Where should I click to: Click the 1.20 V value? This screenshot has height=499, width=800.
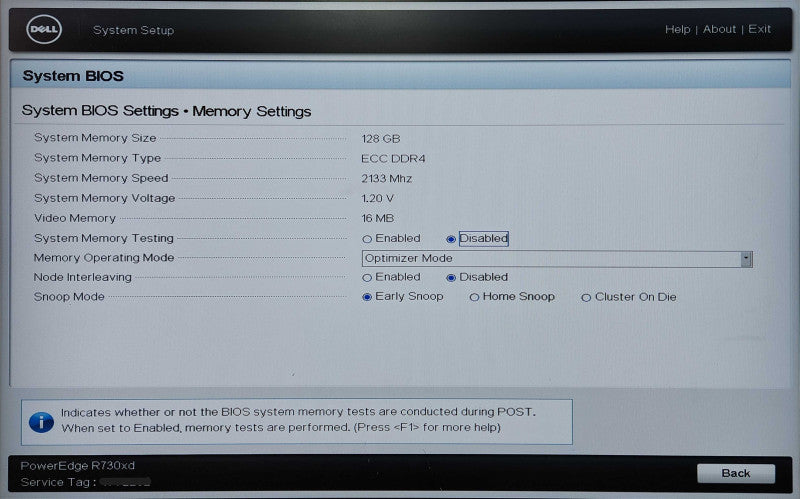(378, 198)
